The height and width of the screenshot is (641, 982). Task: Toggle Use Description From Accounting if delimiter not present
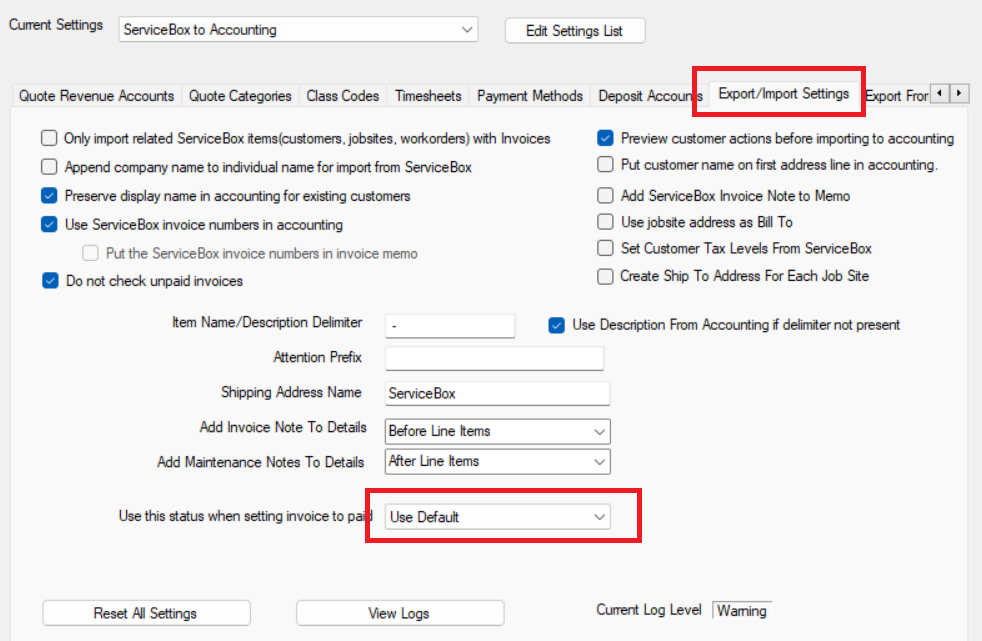click(556, 325)
